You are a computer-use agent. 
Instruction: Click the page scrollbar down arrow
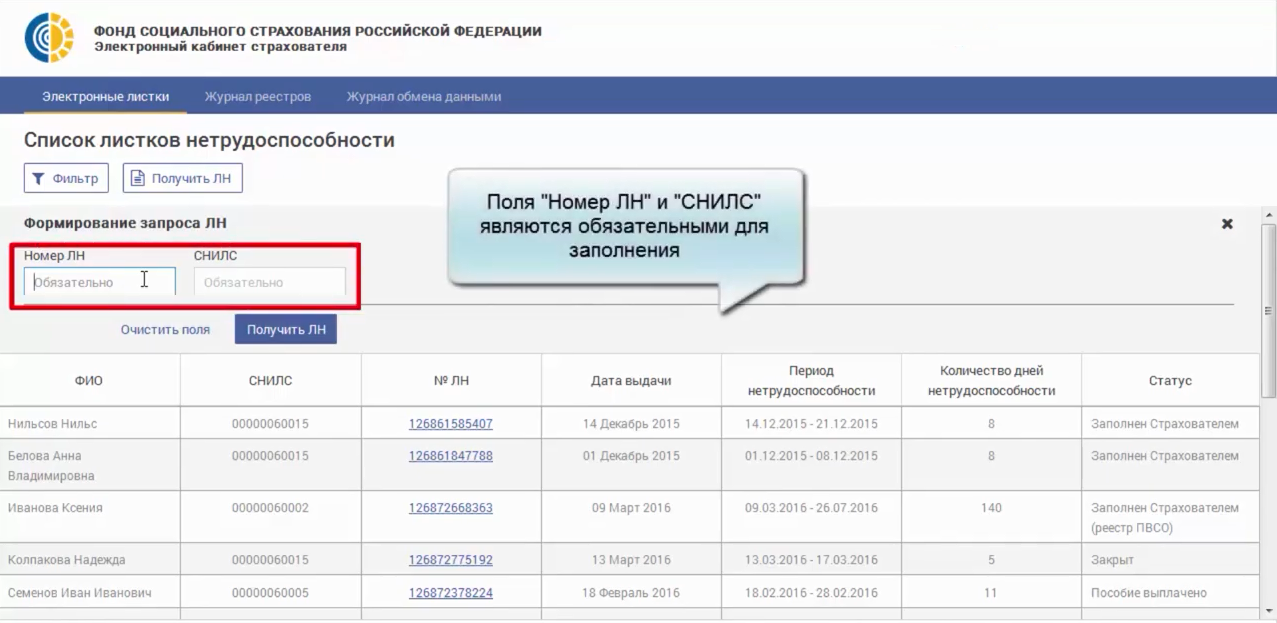(1270, 609)
